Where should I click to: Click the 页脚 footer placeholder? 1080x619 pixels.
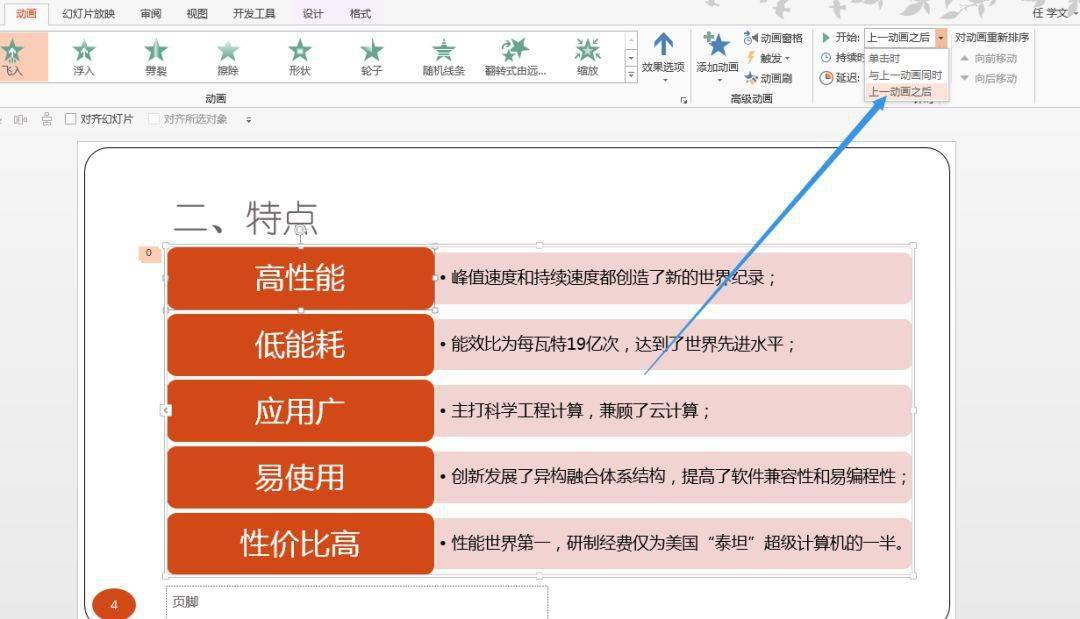(357, 602)
